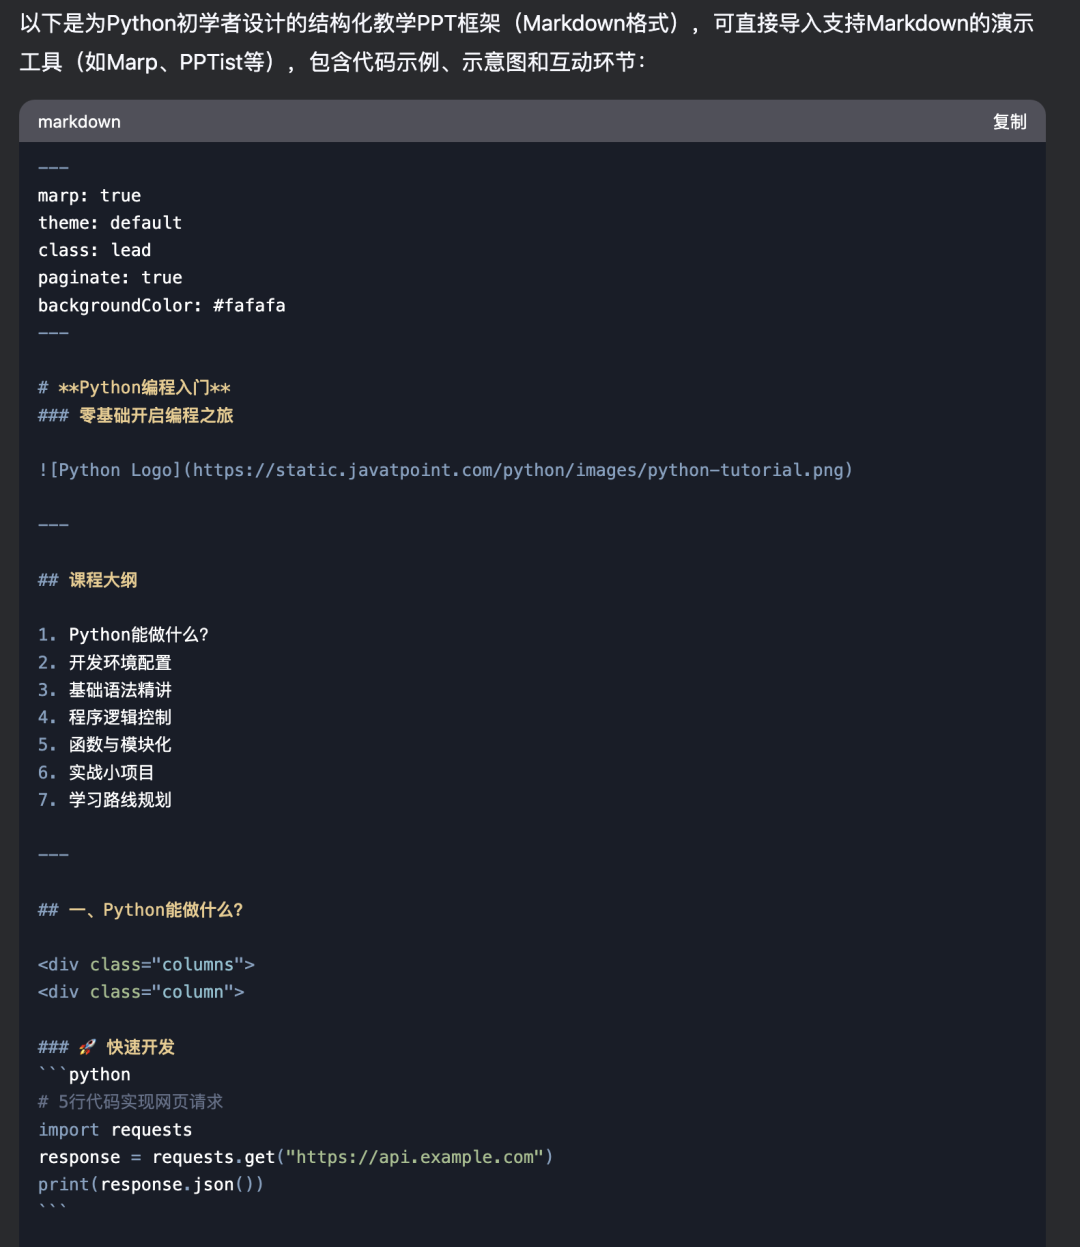Select the line 'theme: default'
The image size is (1080, 1247).
pos(110,222)
